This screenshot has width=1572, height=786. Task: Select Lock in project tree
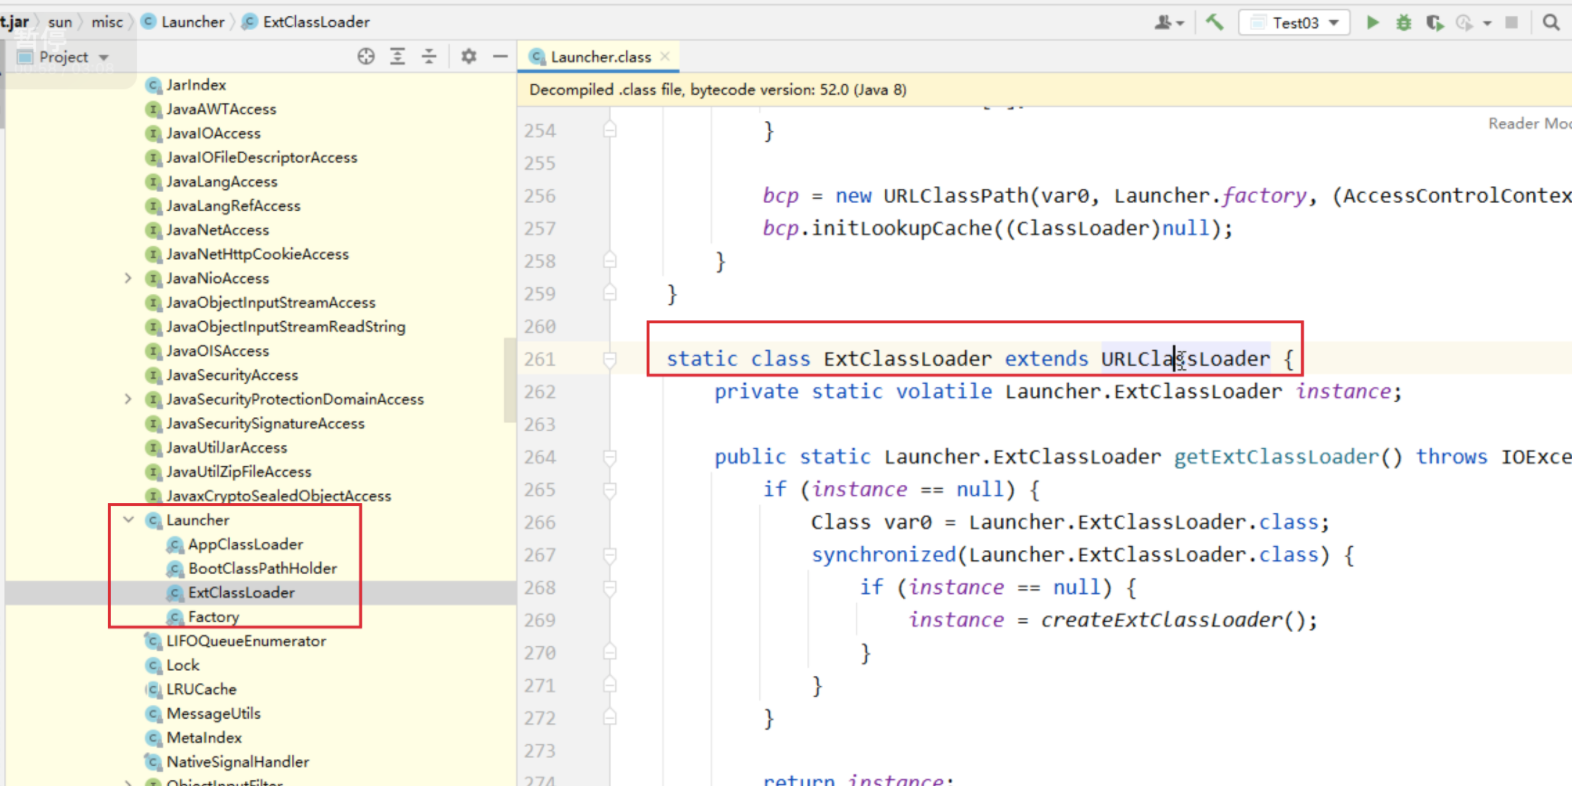click(x=182, y=665)
